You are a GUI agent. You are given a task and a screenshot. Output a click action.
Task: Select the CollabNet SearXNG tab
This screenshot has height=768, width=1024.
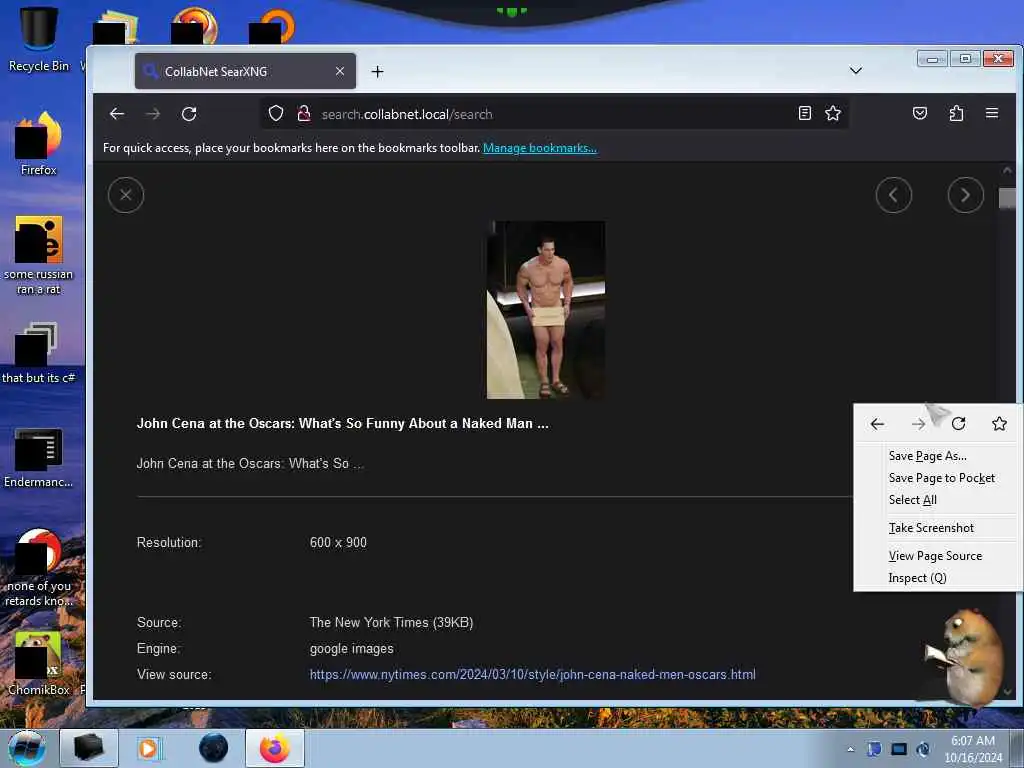245,71
